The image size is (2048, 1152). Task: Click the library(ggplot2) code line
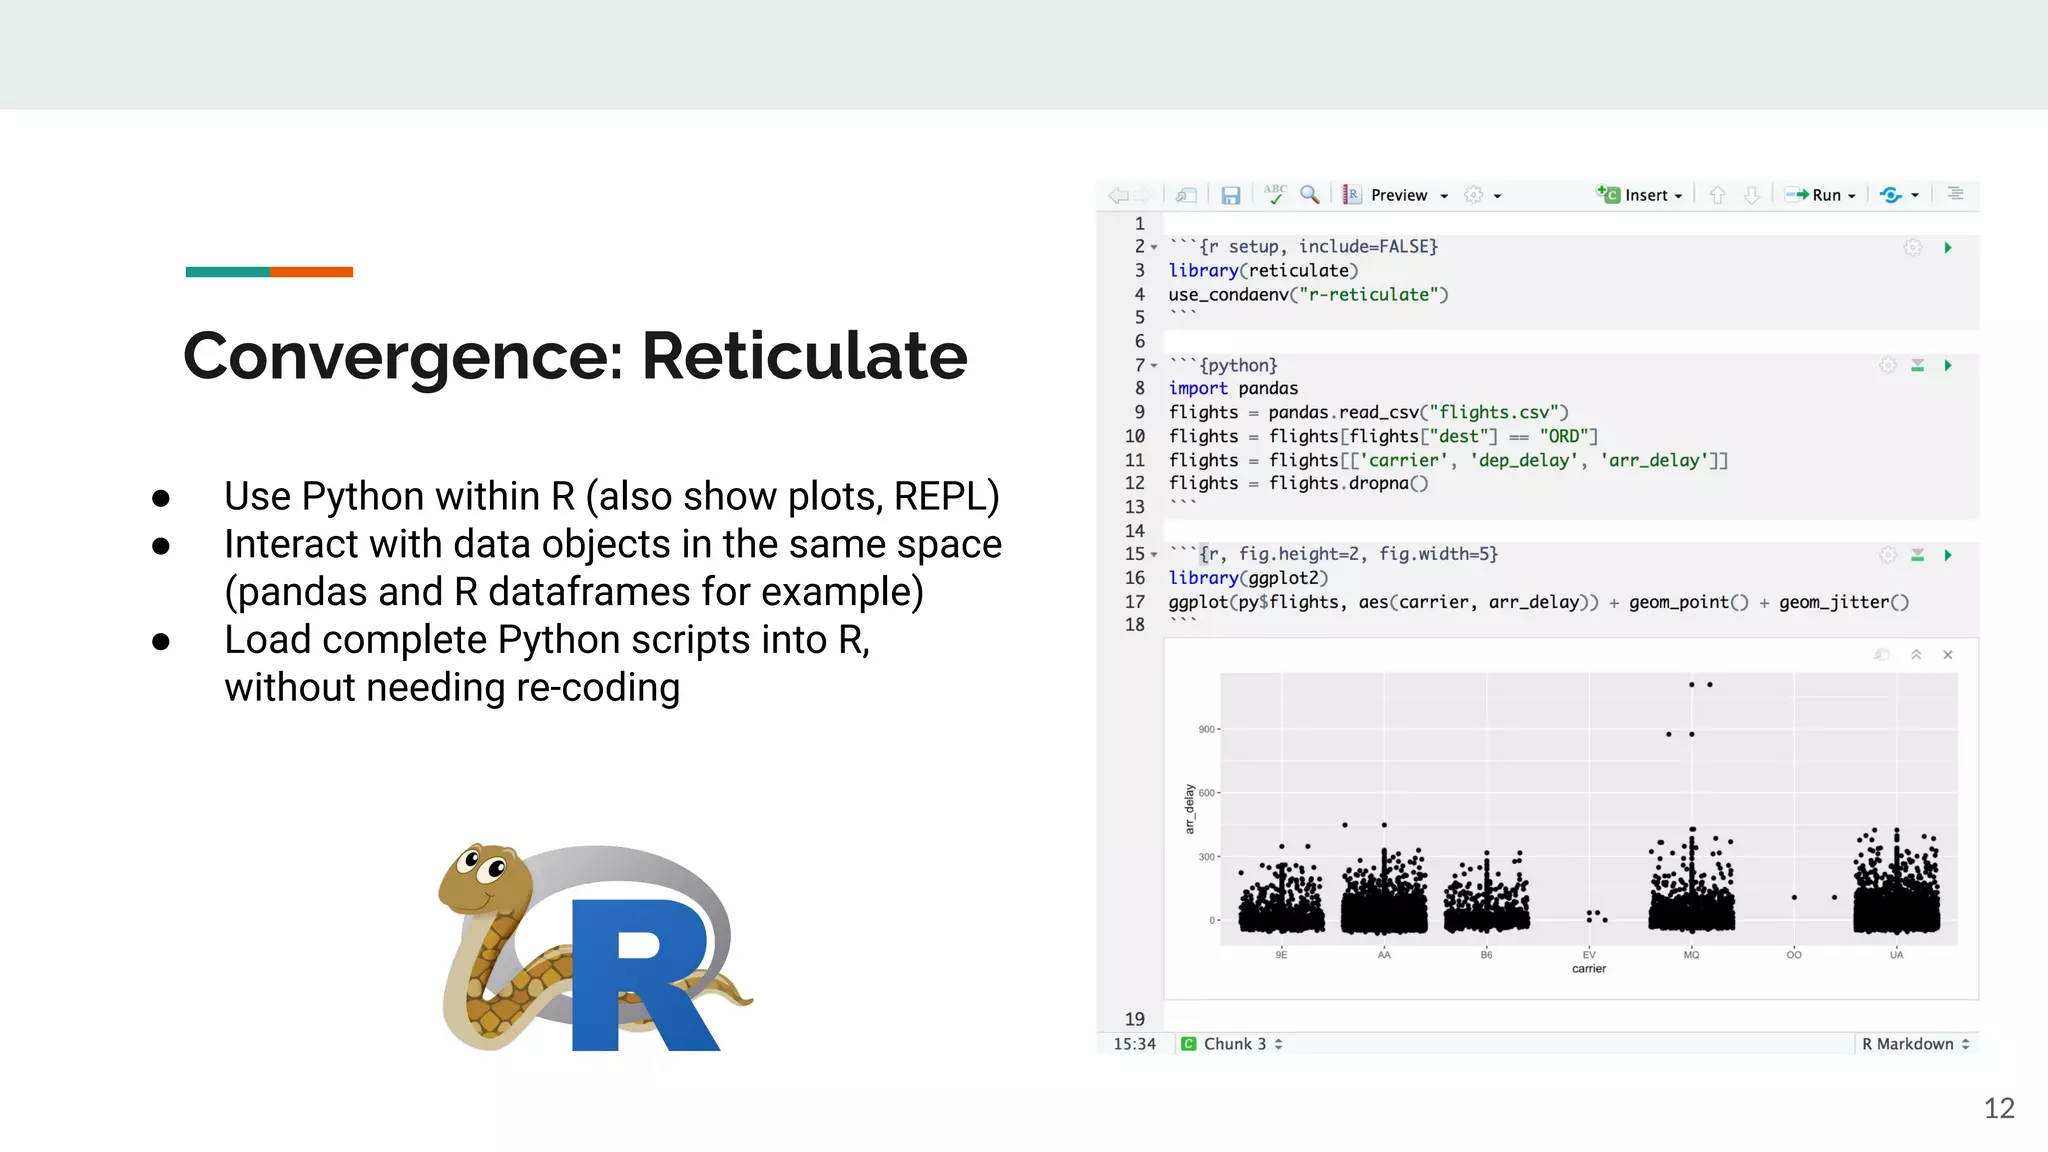[x=1248, y=578]
